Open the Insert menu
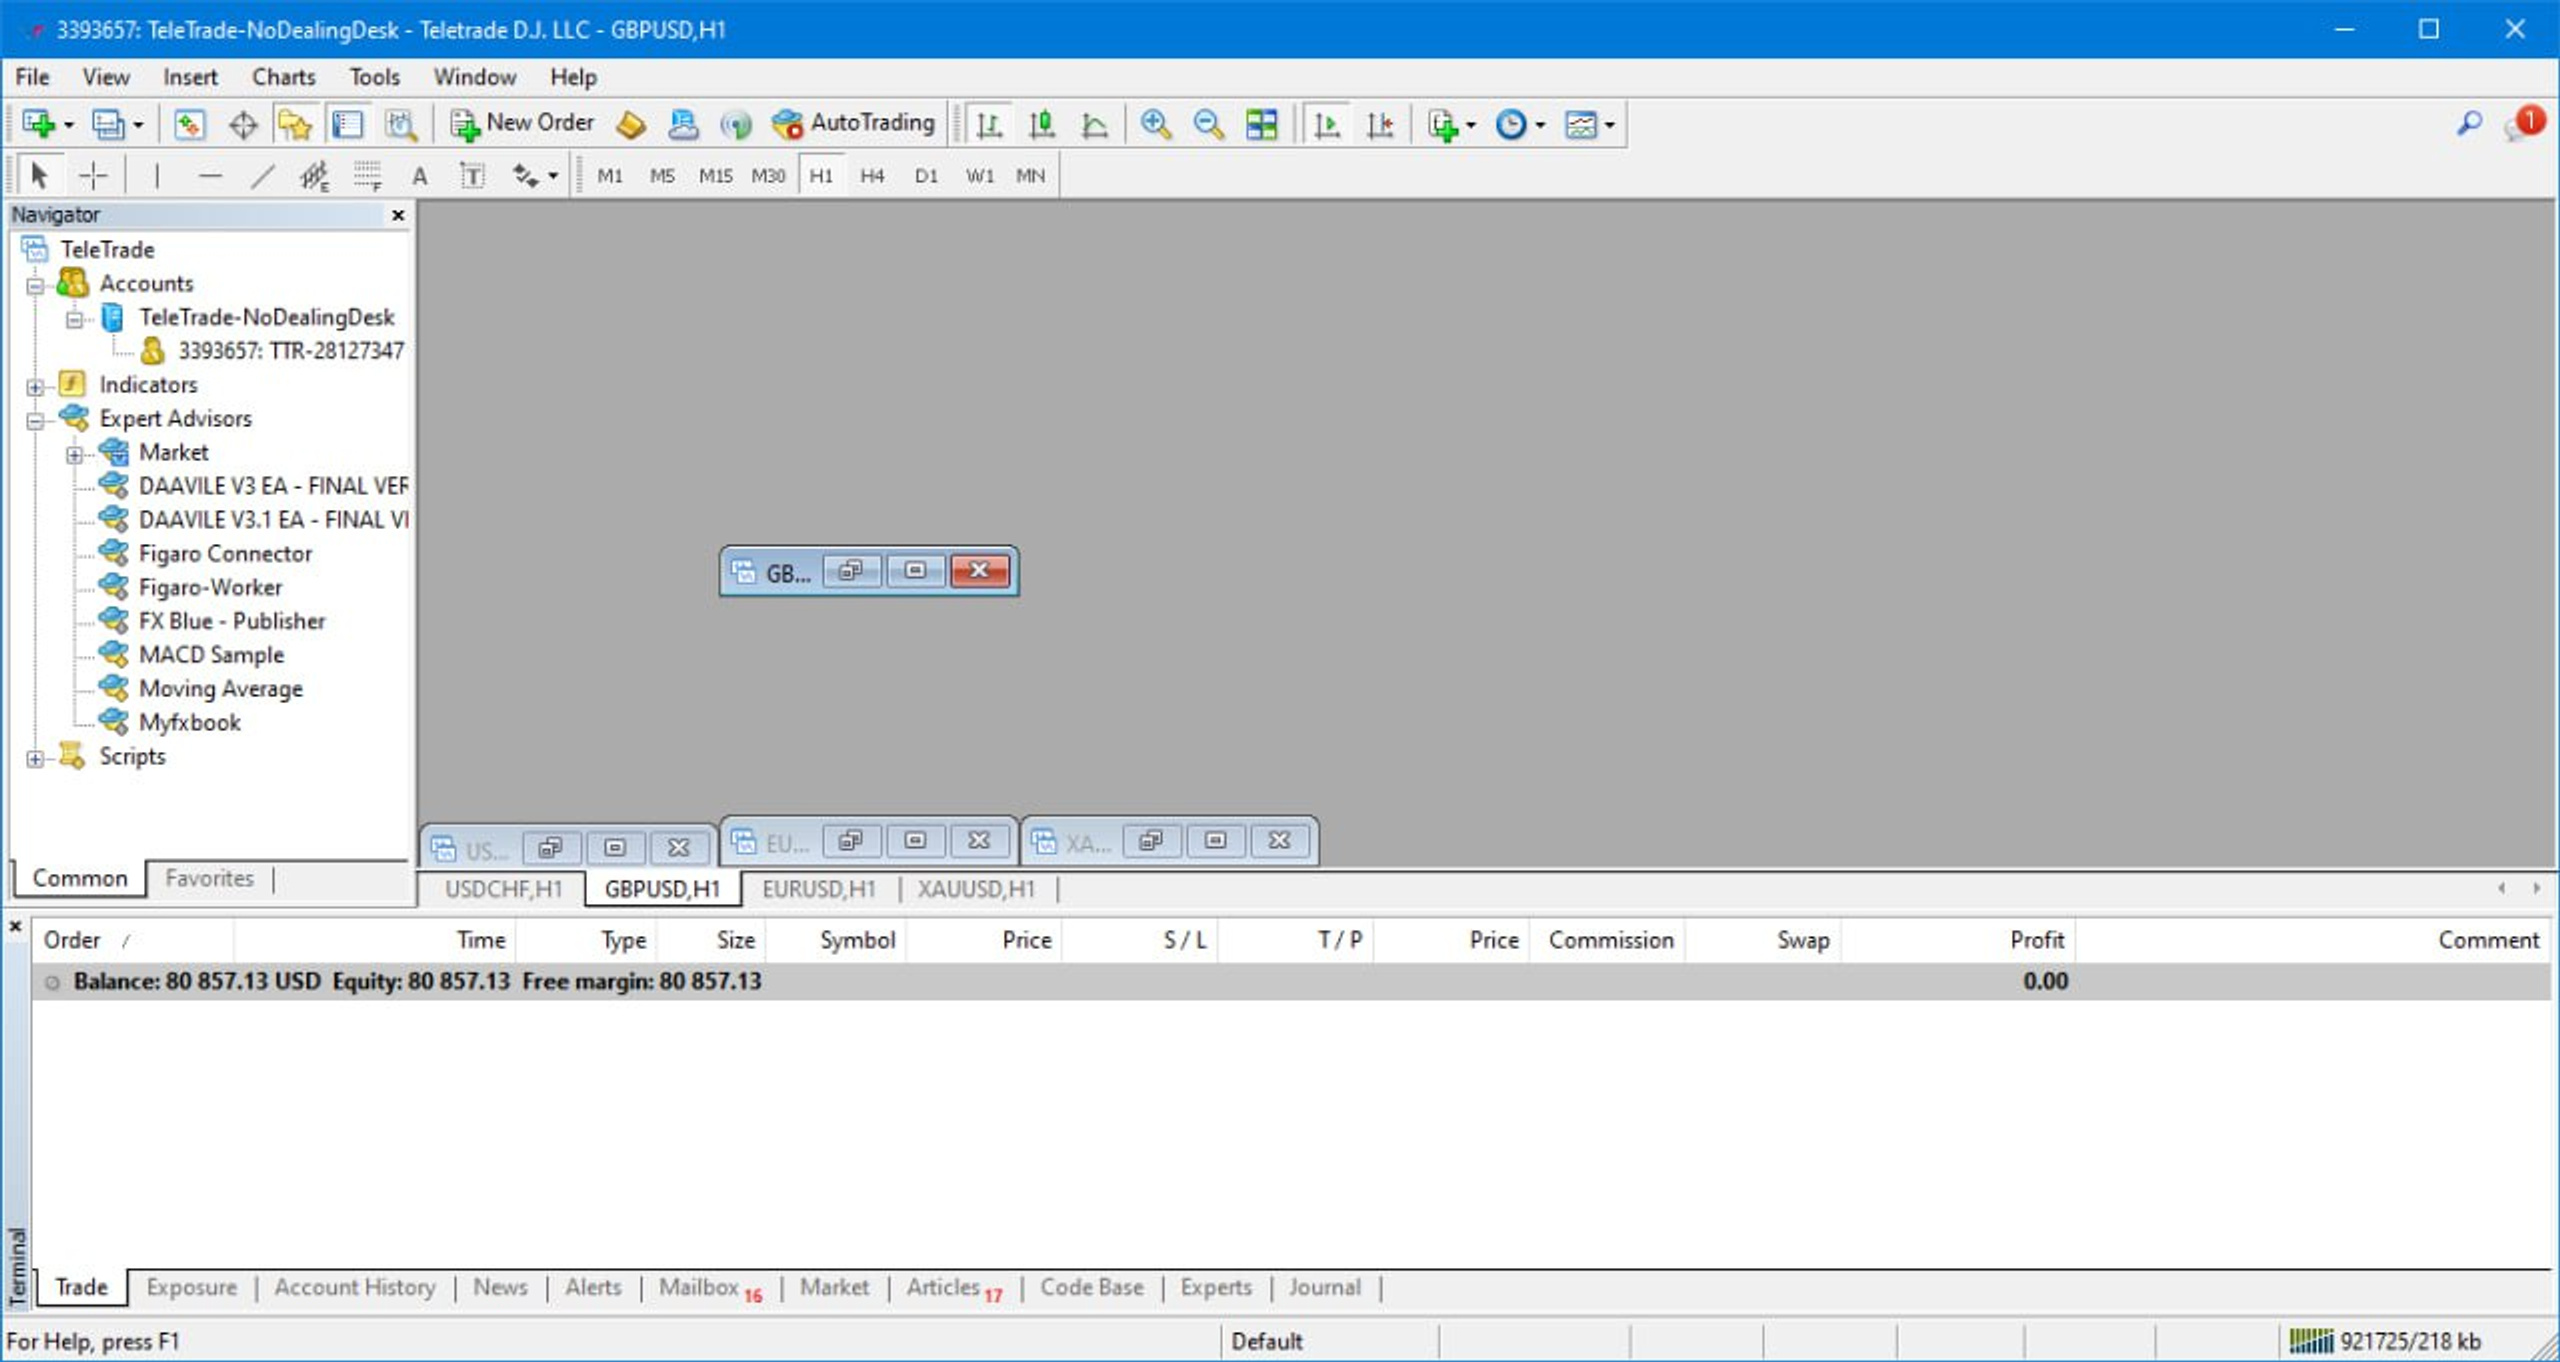Screen dimensions: 2560x1362 [190, 77]
